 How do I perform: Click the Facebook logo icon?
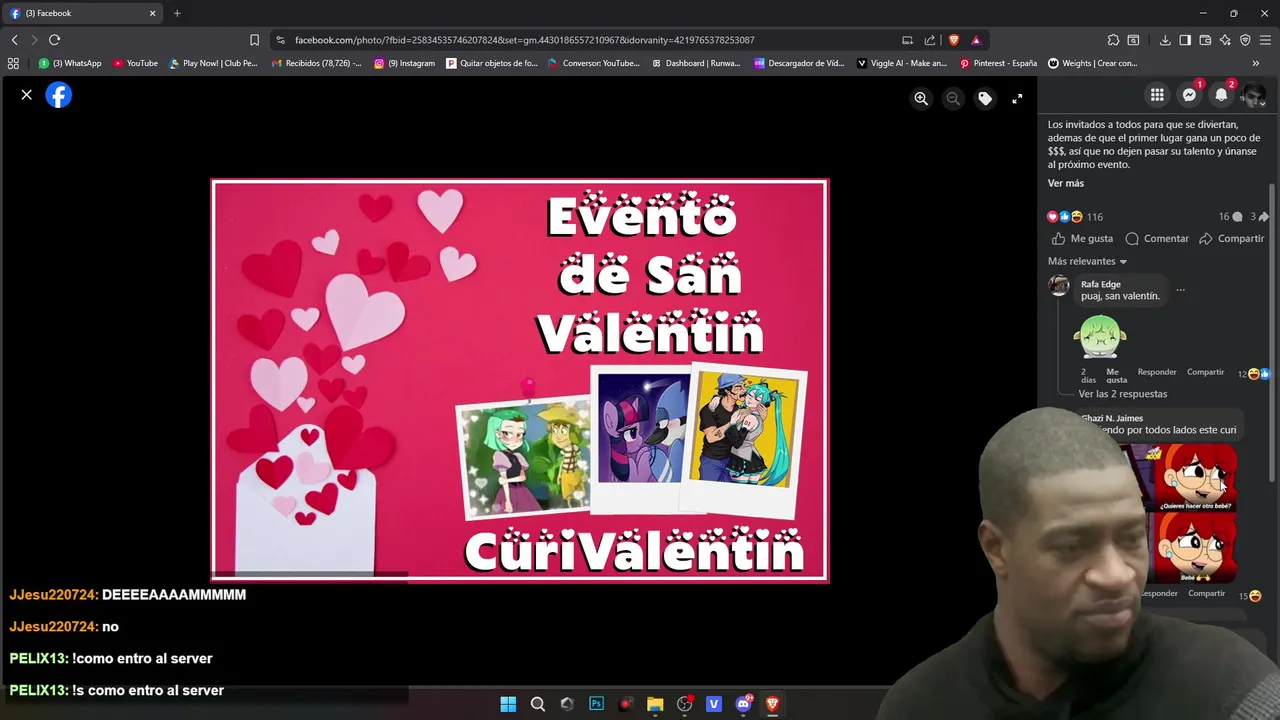click(59, 95)
